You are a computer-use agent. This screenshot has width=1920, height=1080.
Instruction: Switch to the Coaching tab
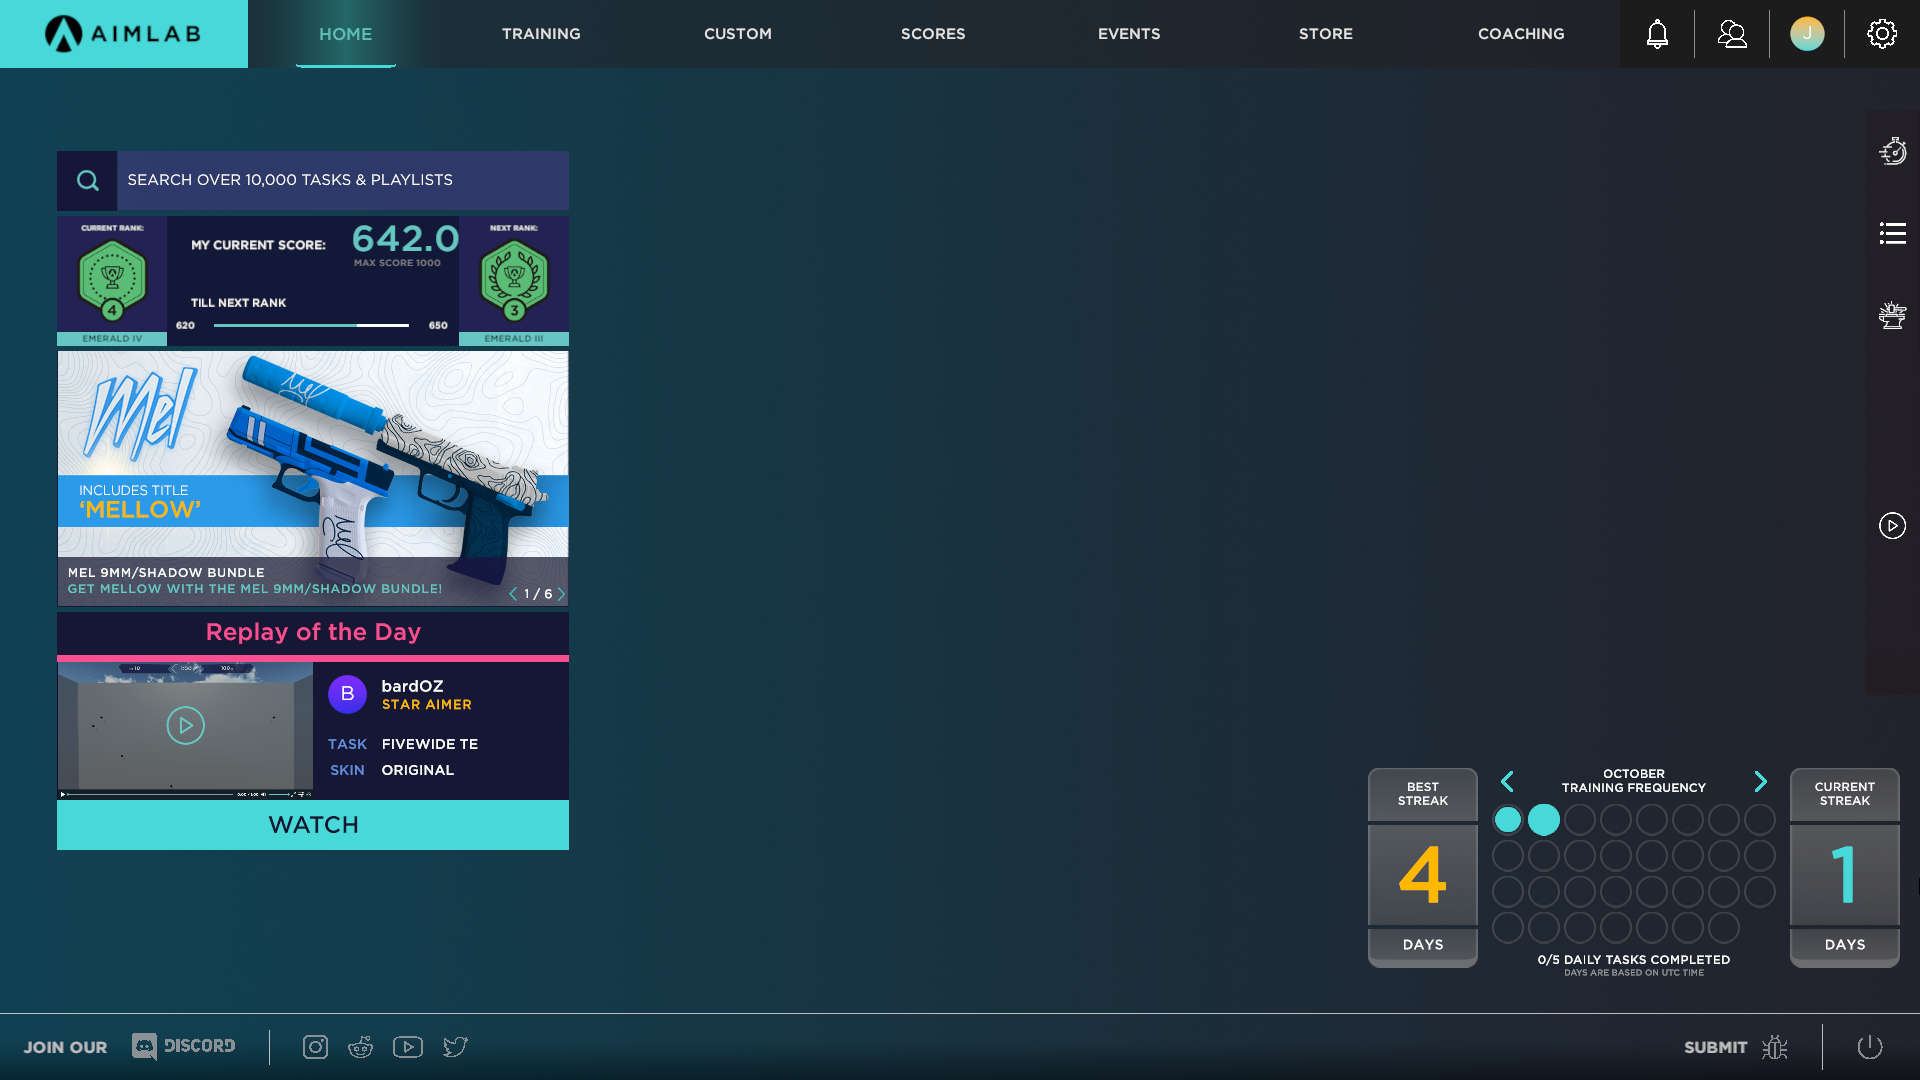point(1521,34)
